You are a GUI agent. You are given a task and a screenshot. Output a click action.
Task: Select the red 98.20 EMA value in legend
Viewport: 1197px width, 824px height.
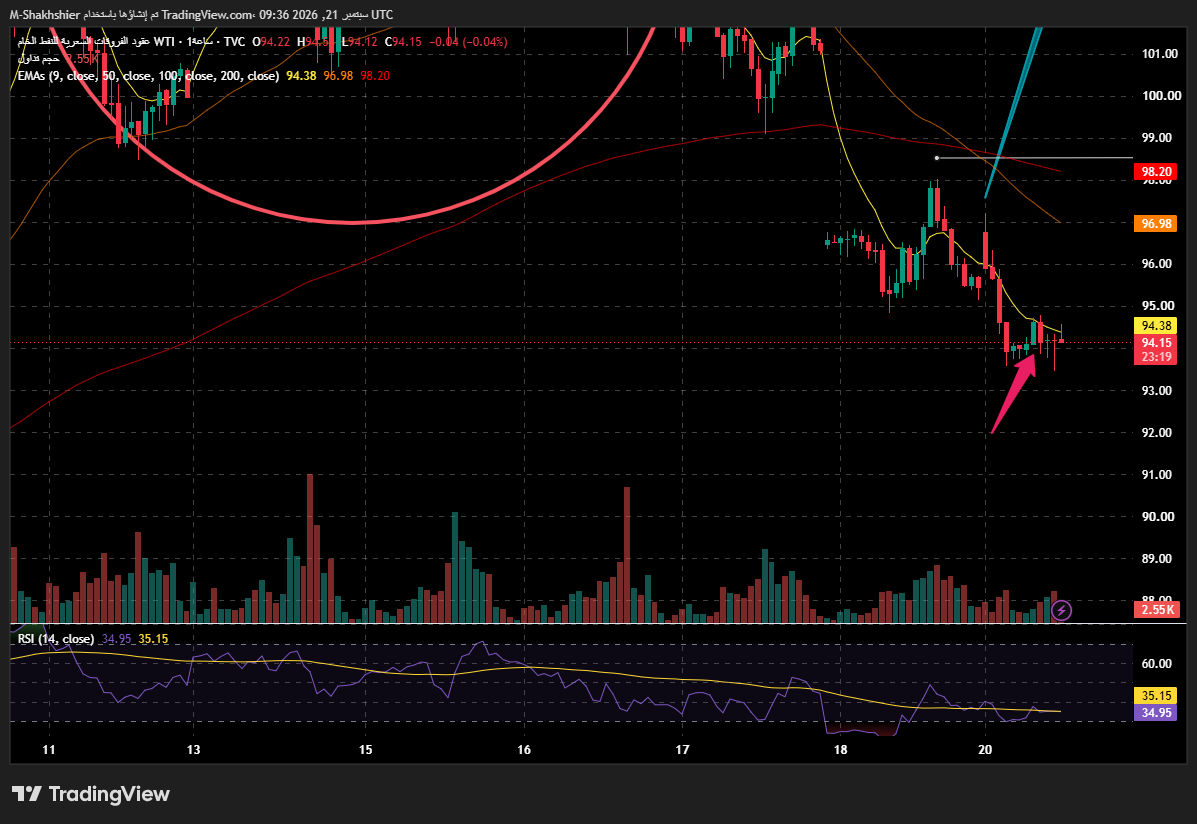pyautogui.click(x=375, y=76)
